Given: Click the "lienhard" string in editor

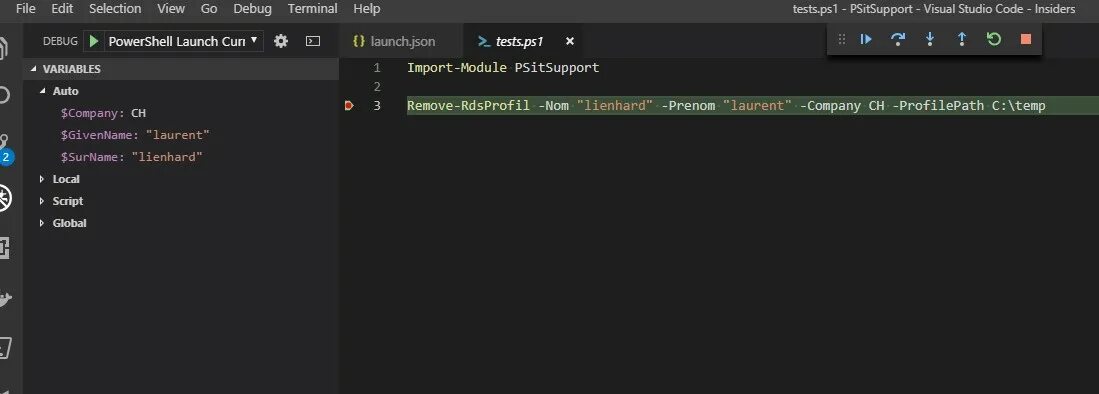Looking at the screenshot, I should click(615, 106).
